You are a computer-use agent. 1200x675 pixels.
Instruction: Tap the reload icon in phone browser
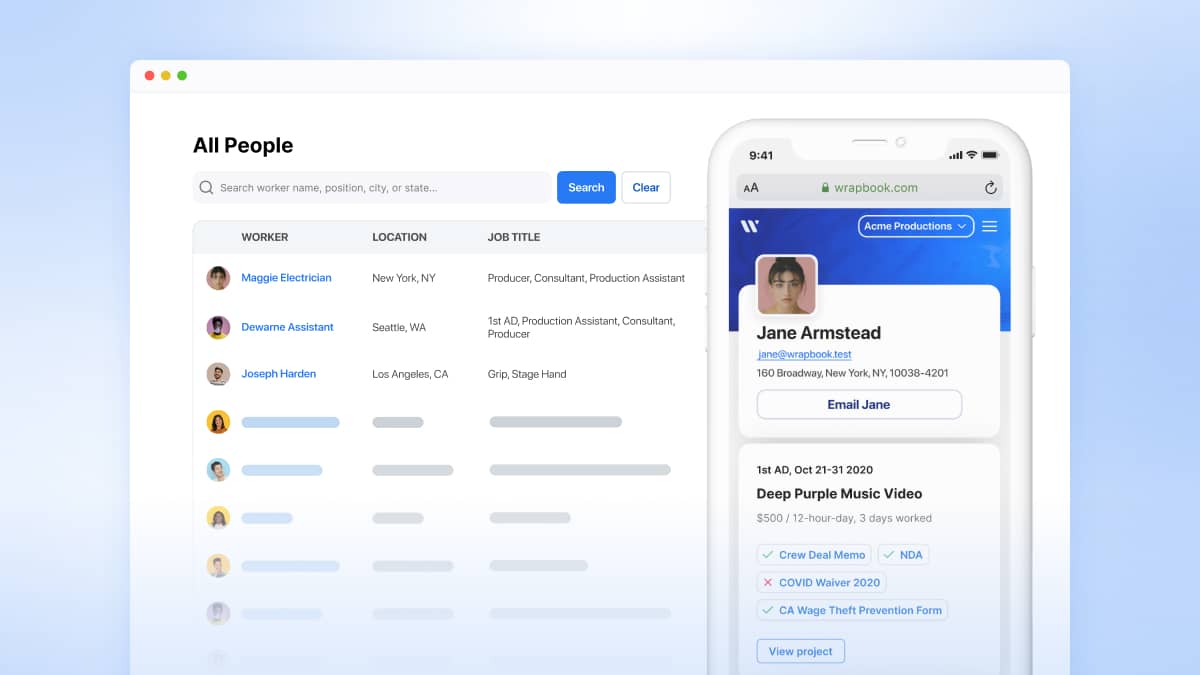point(991,187)
